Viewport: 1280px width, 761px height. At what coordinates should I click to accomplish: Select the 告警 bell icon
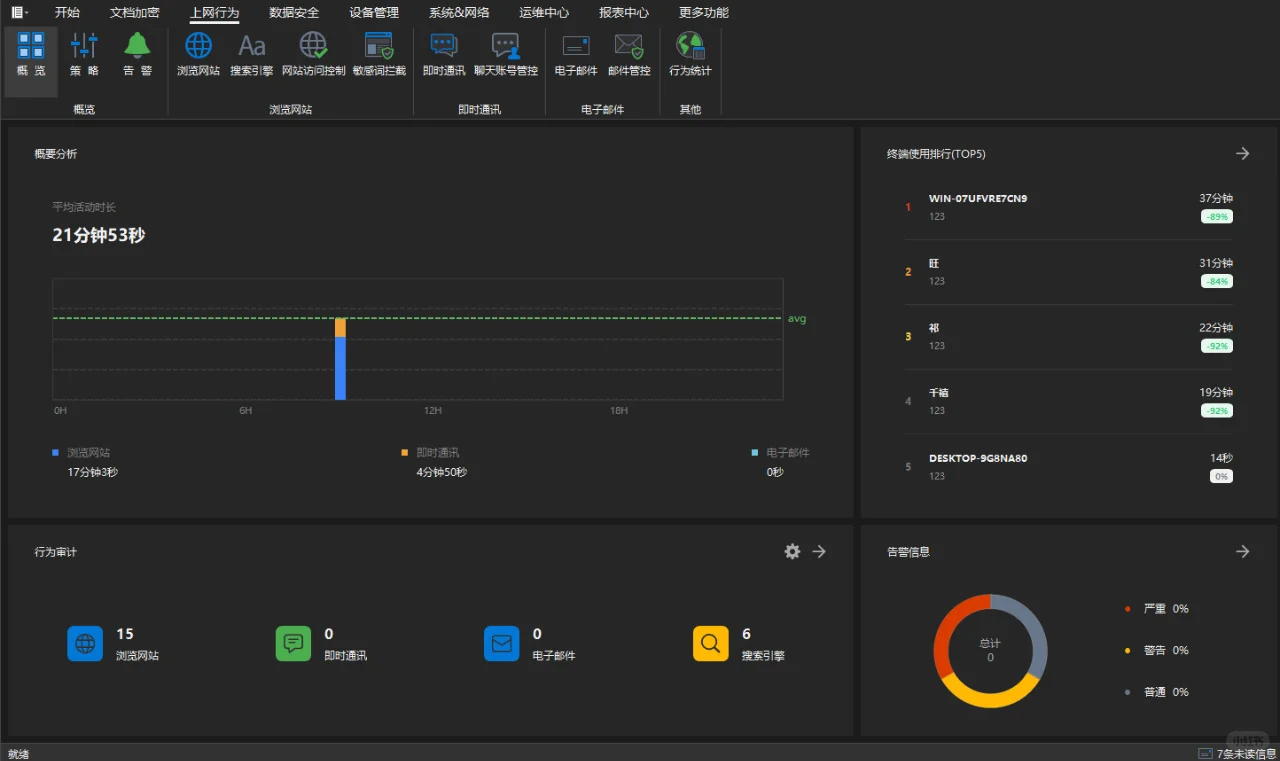[137, 46]
